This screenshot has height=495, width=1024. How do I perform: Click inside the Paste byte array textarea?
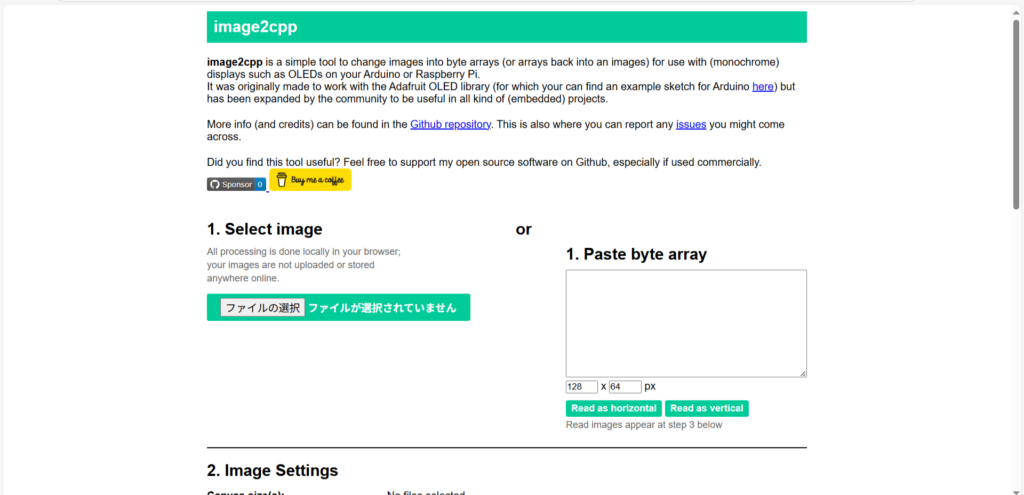(686, 323)
